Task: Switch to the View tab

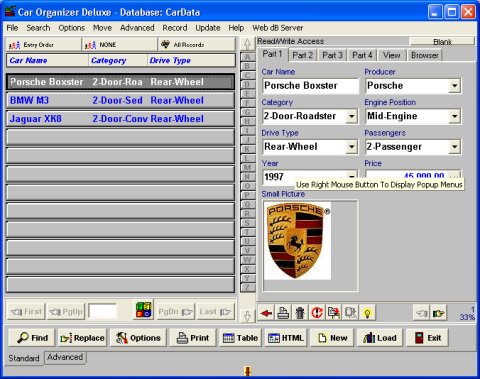Action: [x=391, y=55]
